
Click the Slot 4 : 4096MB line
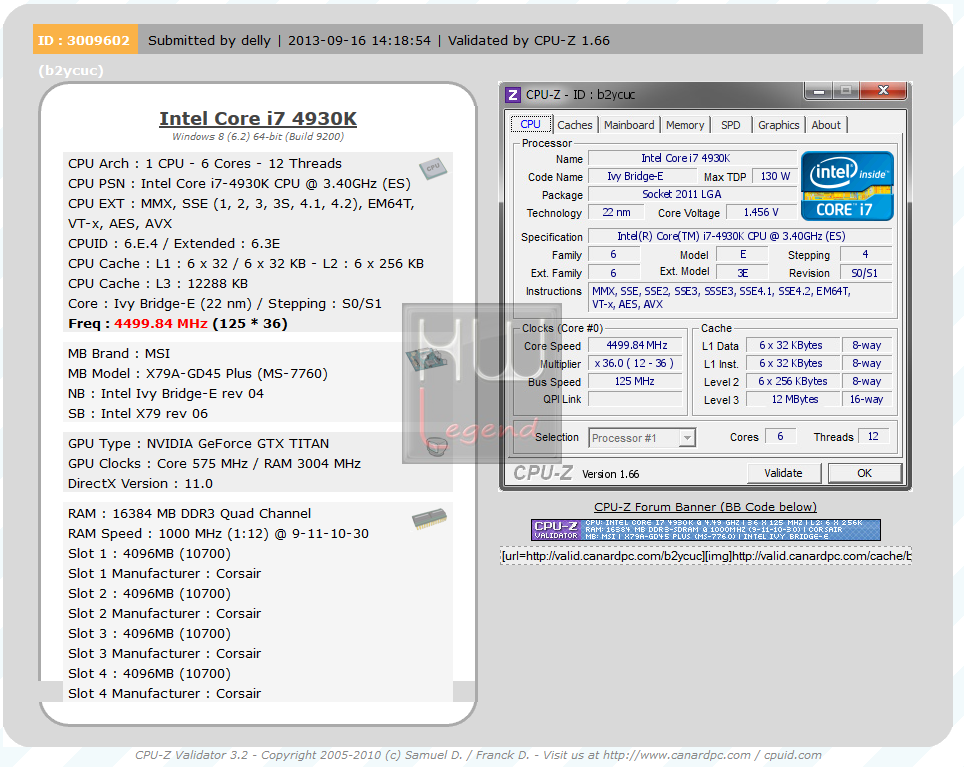pyautogui.click(x=149, y=674)
